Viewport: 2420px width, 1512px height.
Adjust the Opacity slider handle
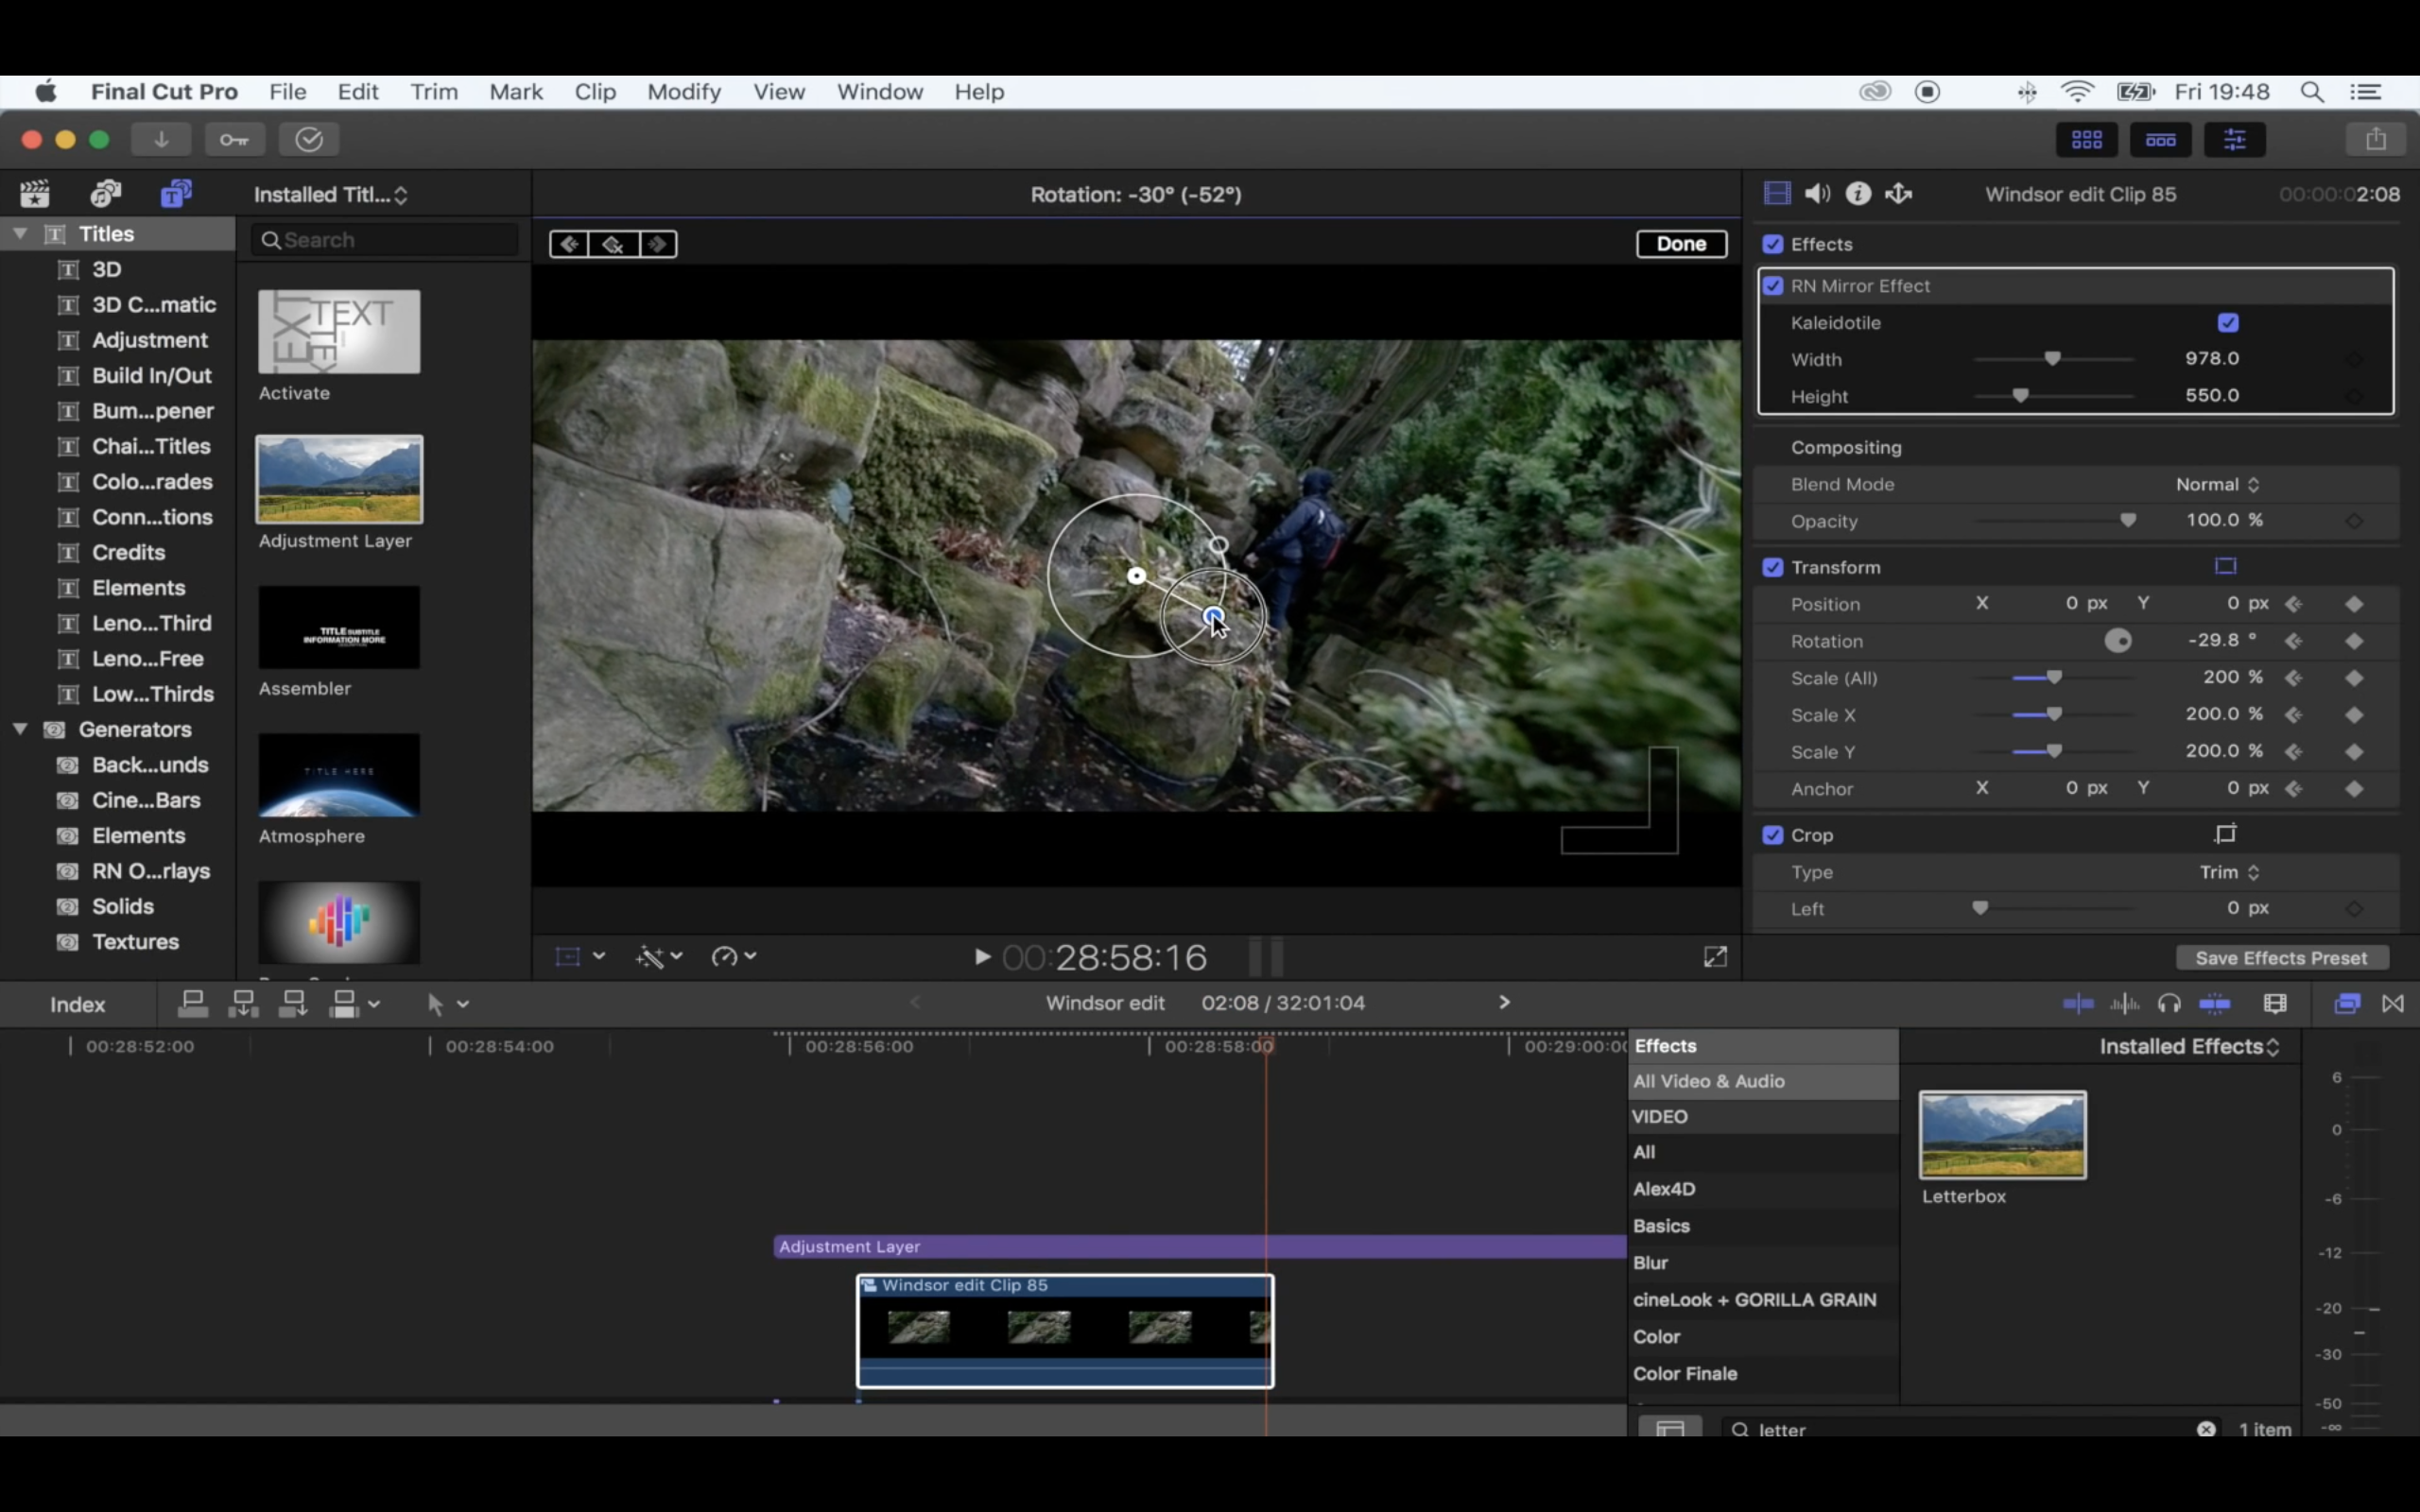coord(2128,520)
